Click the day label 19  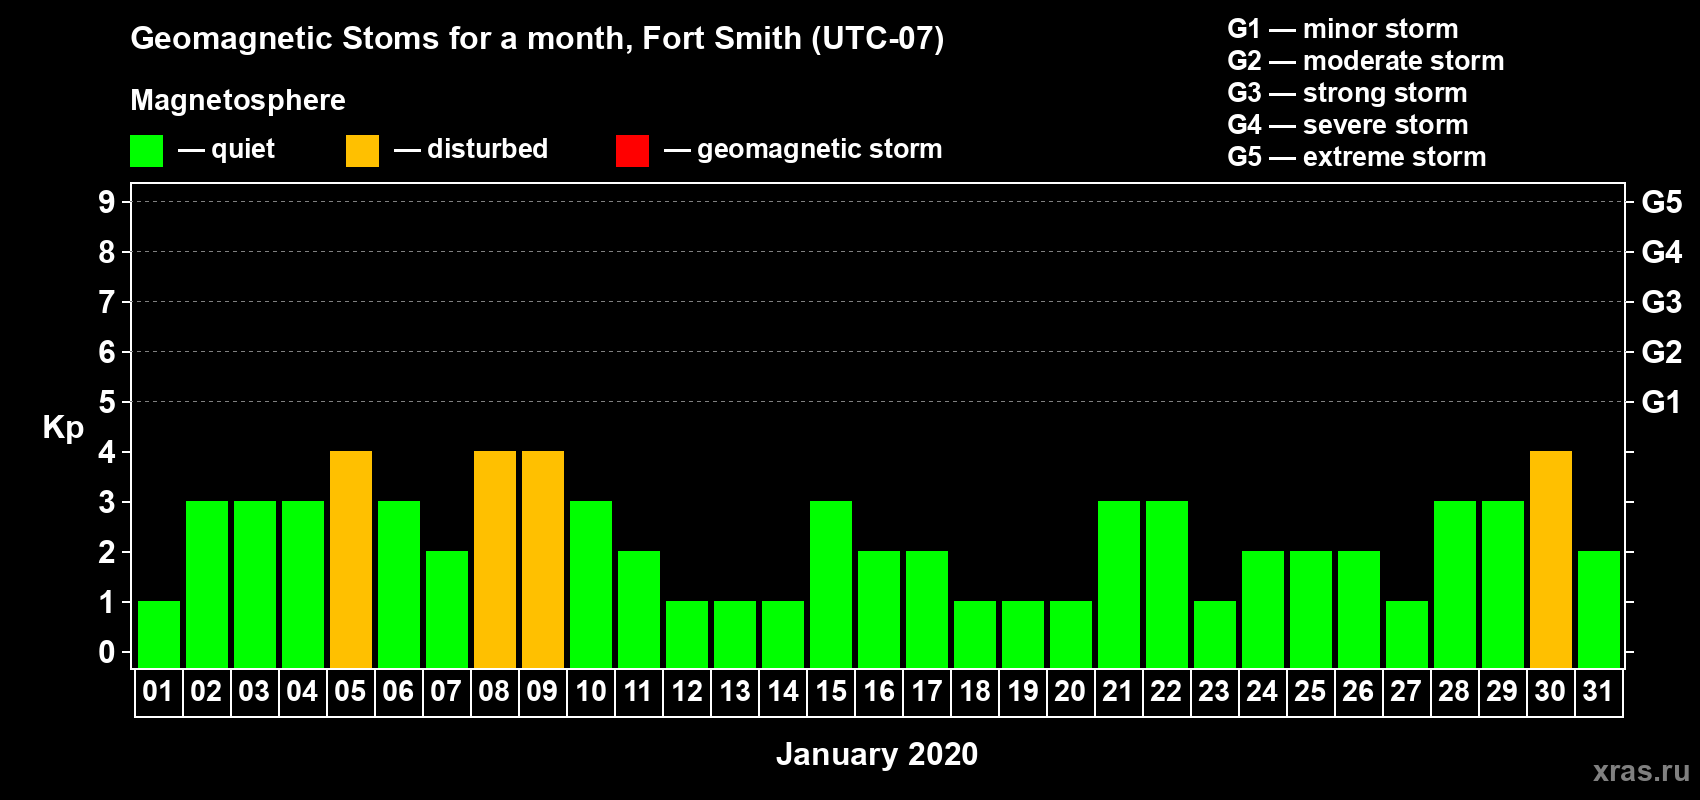[x=1023, y=692]
